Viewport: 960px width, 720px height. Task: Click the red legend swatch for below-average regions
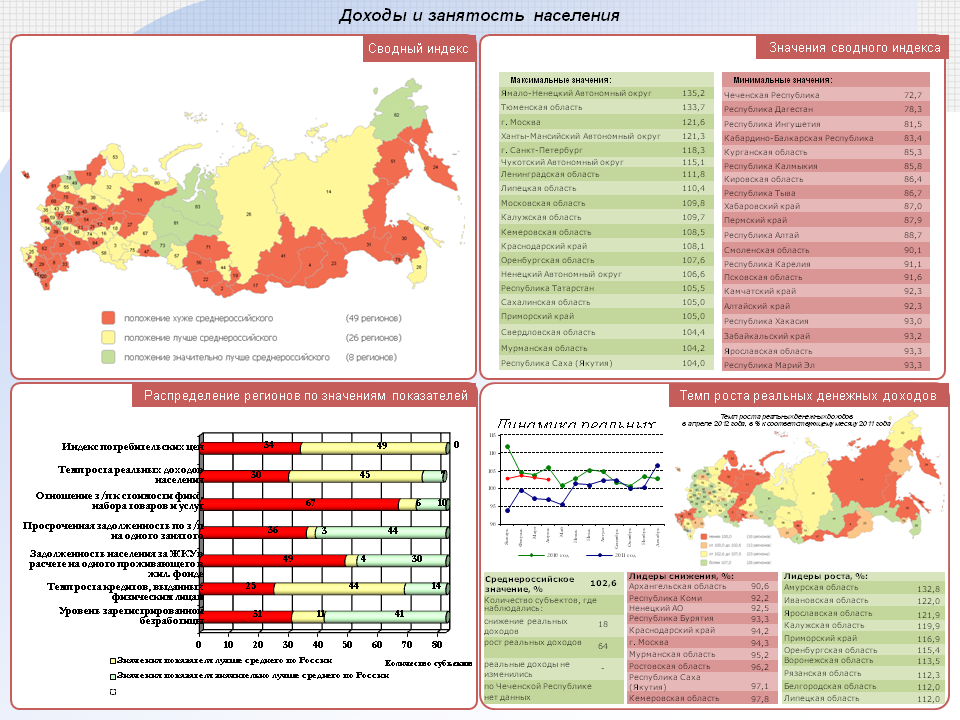pos(108,318)
